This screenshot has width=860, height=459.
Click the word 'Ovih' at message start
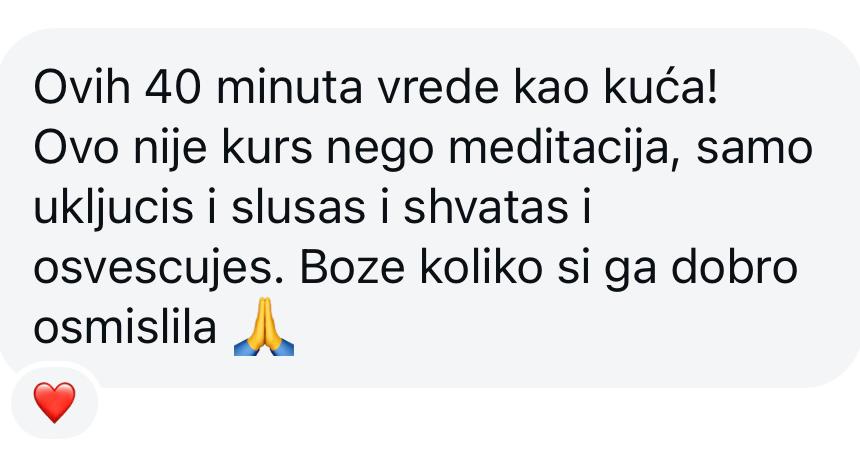[x=82, y=89]
